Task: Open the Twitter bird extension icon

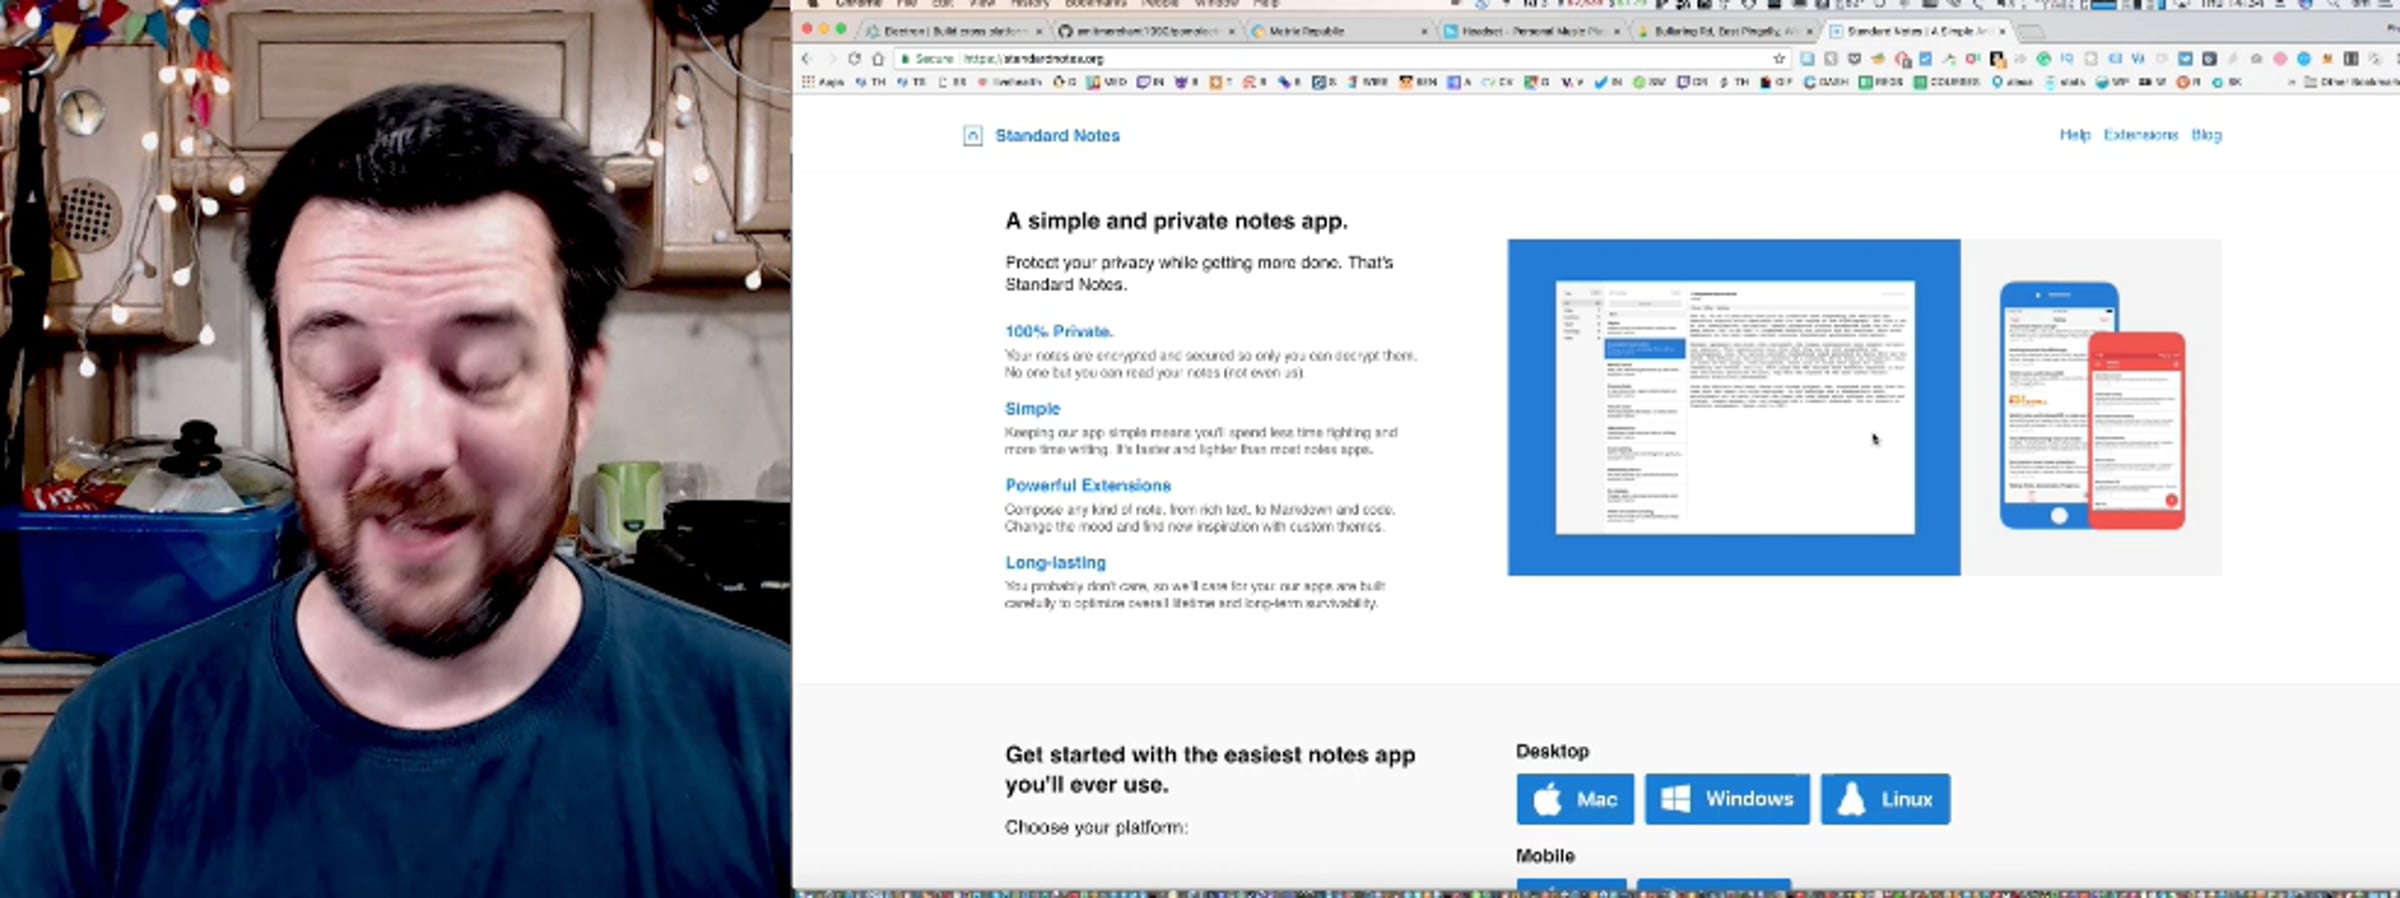Action: (2185, 58)
